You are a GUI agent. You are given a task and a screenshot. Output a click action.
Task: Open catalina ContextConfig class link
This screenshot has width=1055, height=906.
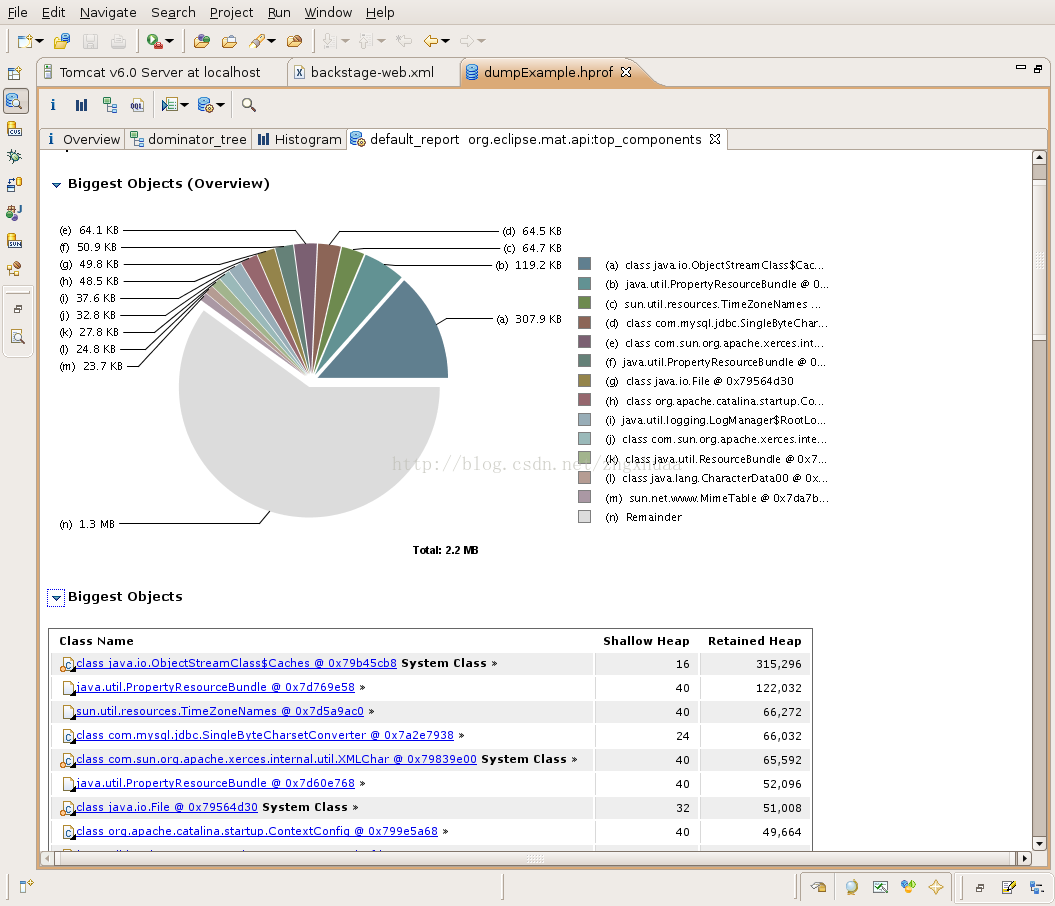coord(257,831)
